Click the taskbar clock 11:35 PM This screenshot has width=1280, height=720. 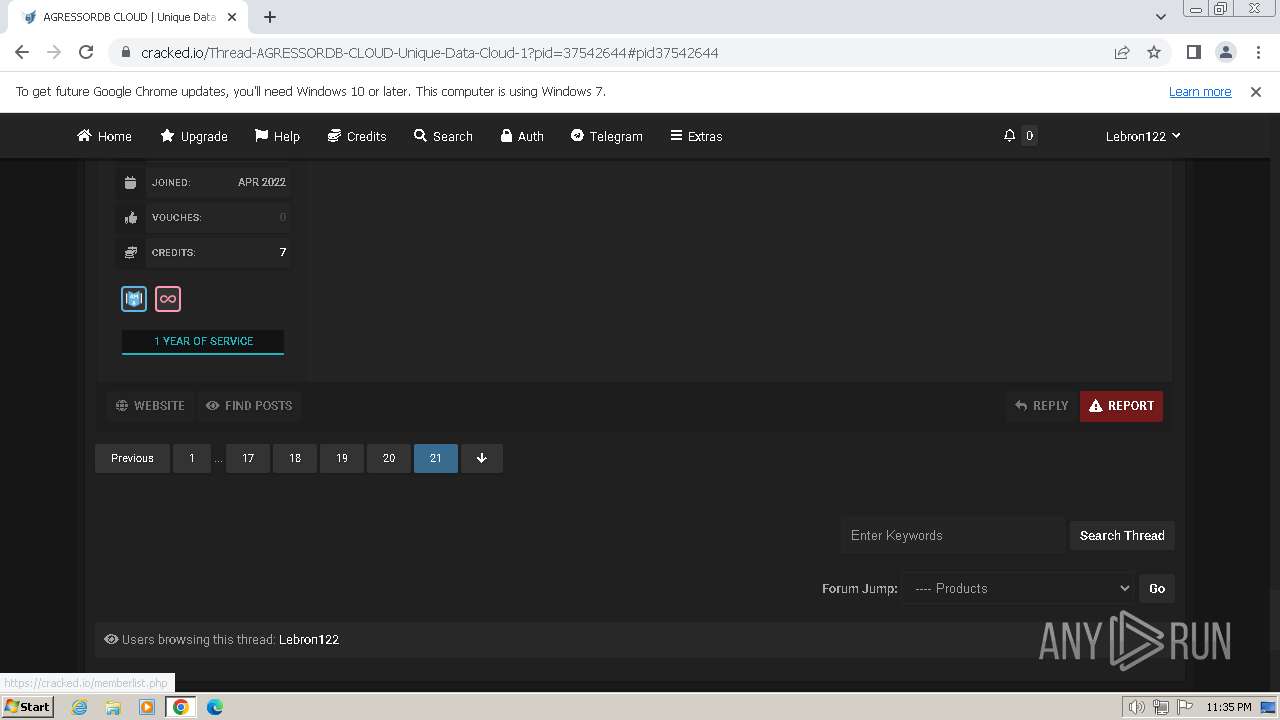(1229, 707)
